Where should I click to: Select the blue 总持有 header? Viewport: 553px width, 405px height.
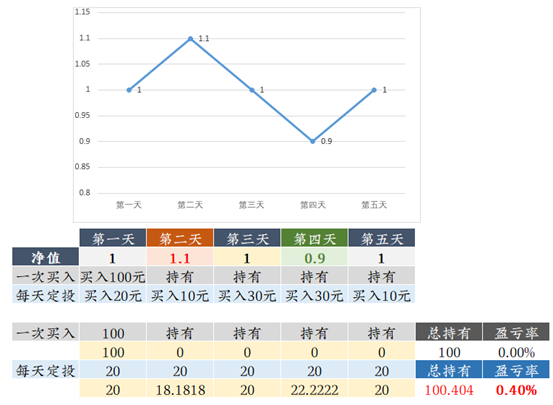[x=449, y=370]
